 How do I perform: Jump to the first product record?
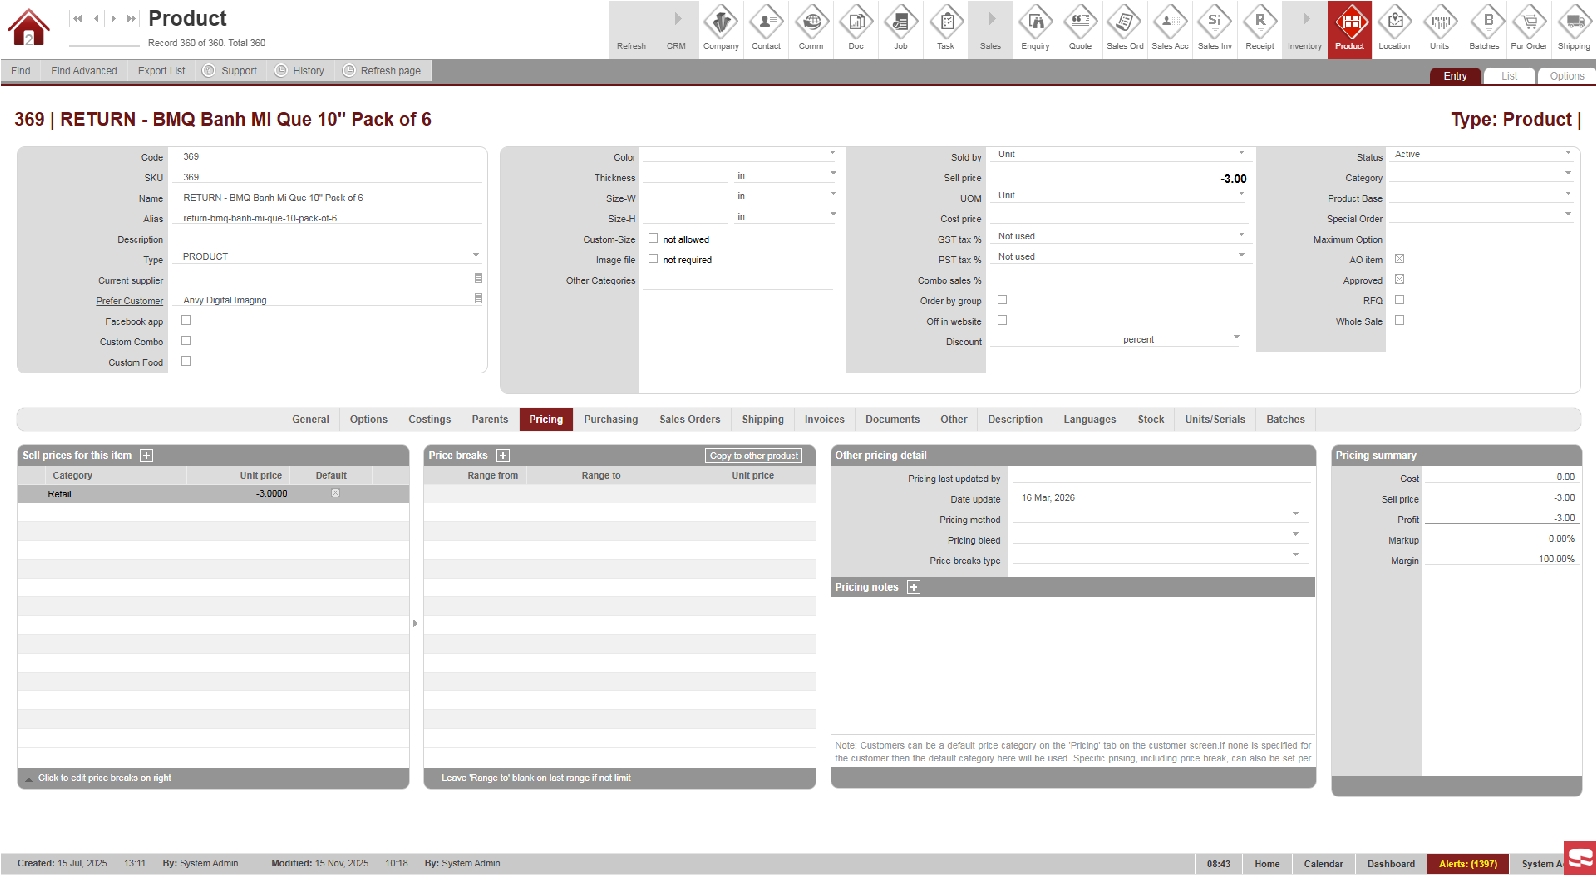[77, 18]
